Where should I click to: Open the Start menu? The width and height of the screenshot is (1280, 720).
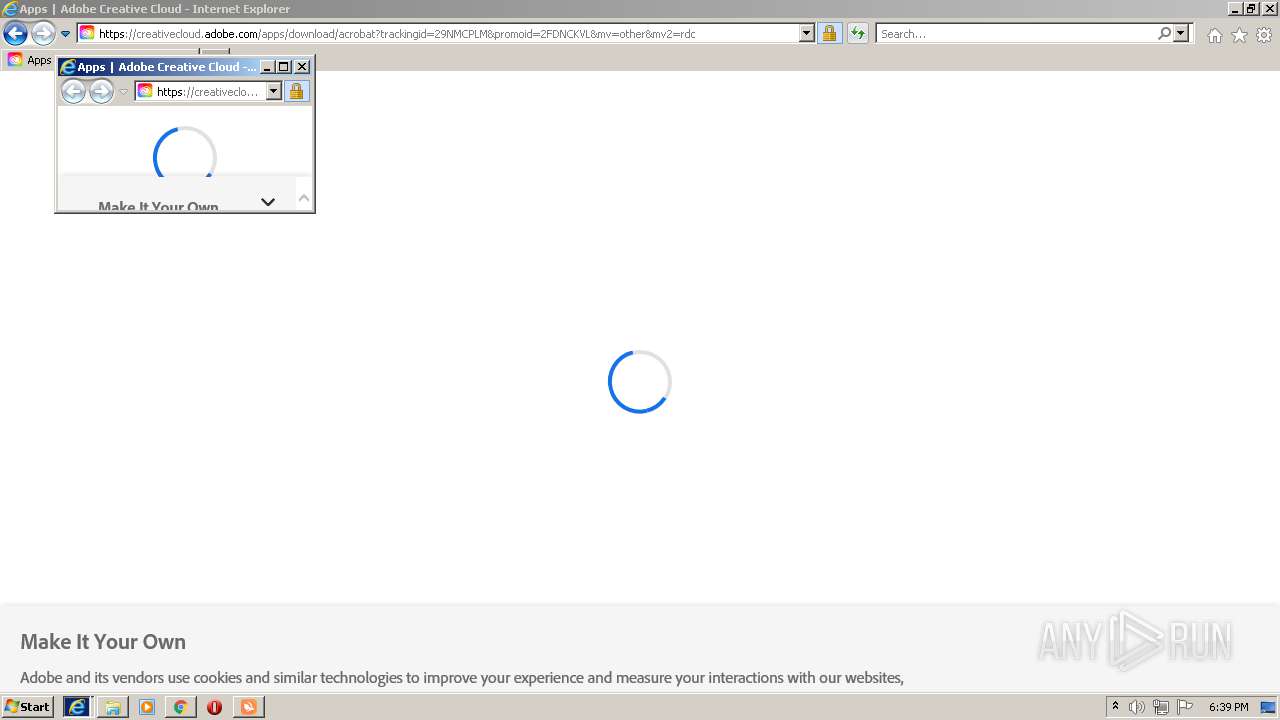pyautogui.click(x=28, y=707)
